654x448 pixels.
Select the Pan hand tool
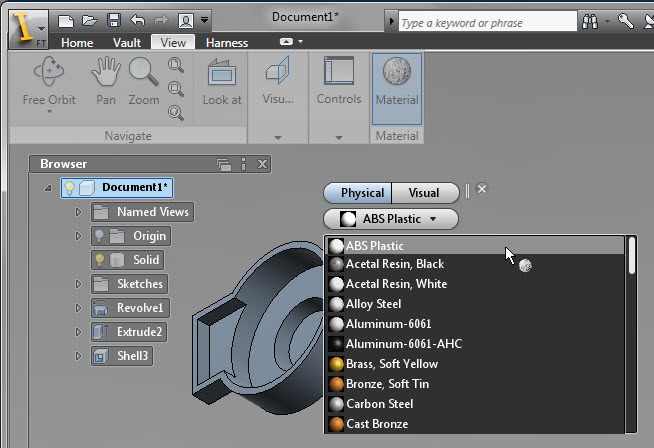[106, 80]
